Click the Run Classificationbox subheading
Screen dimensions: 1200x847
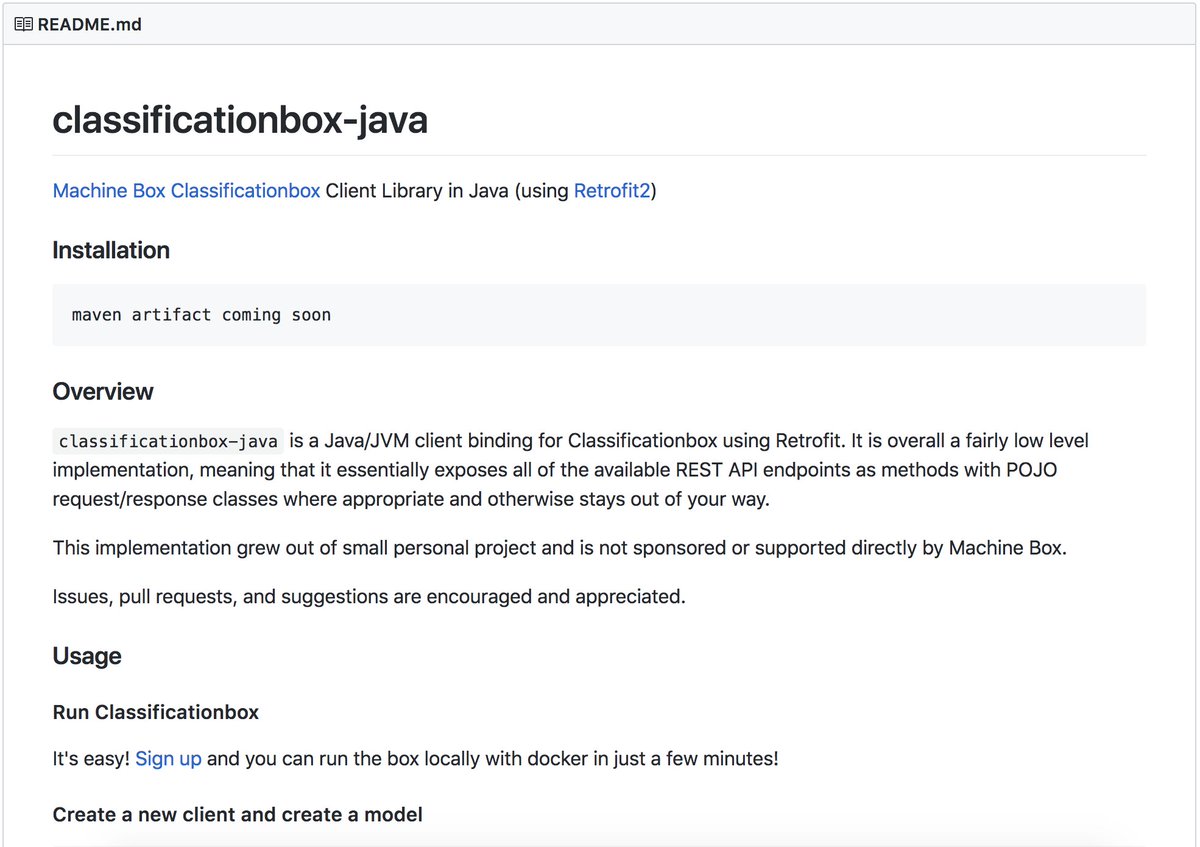(x=156, y=712)
